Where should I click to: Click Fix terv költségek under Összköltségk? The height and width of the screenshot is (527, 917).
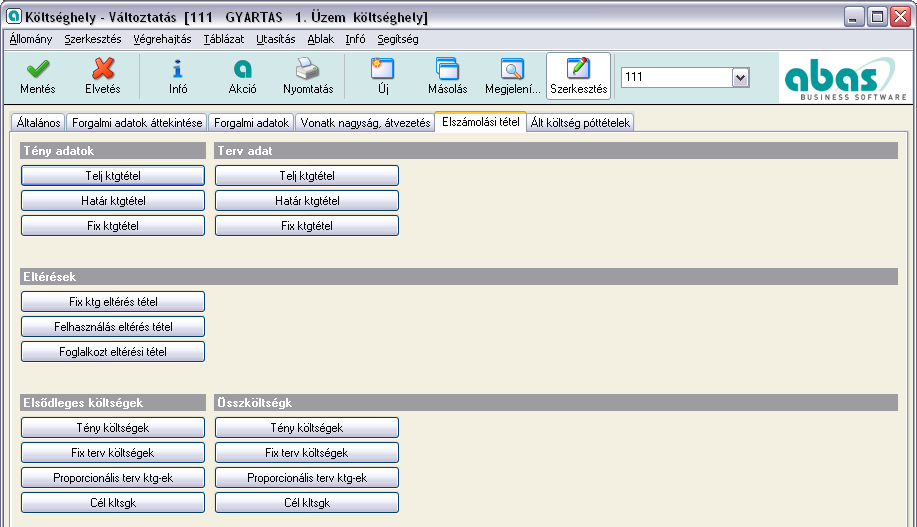tap(307, 453)
